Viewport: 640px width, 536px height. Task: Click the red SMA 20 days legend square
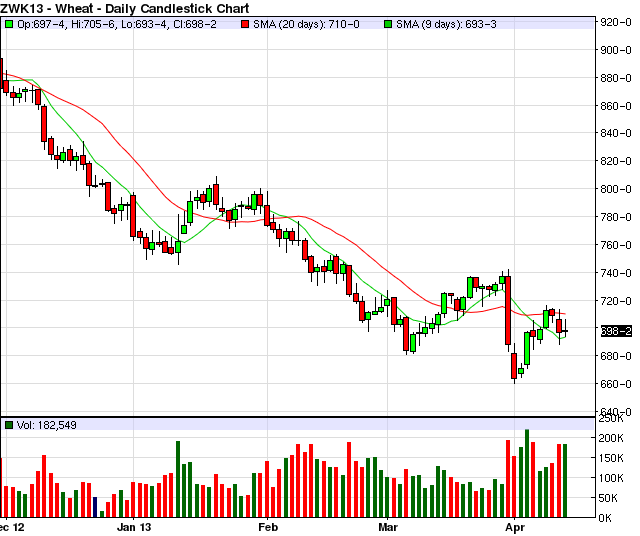[245, 24]
